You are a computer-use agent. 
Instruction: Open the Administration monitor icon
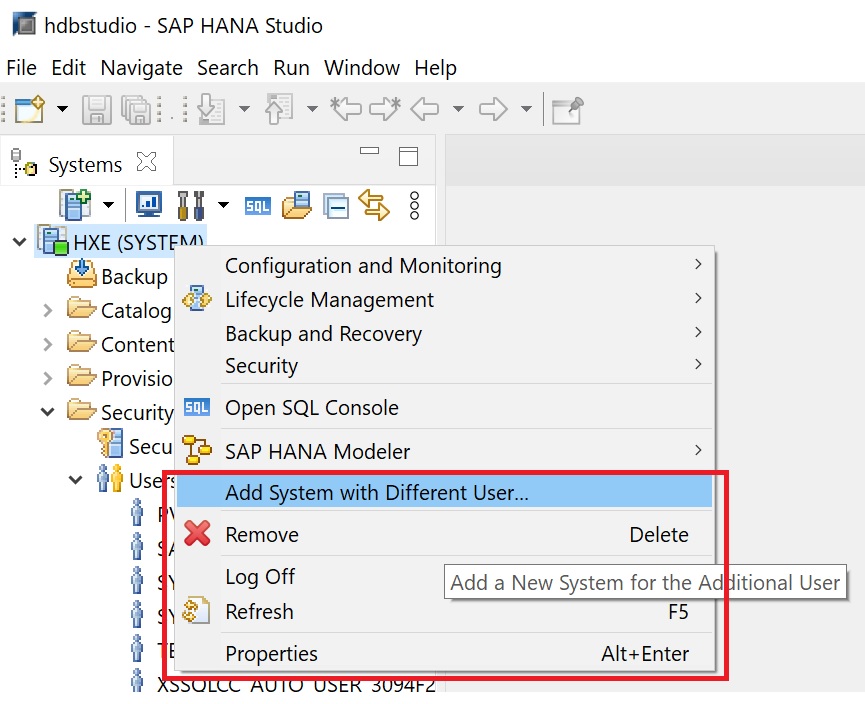tap(149, 205)
